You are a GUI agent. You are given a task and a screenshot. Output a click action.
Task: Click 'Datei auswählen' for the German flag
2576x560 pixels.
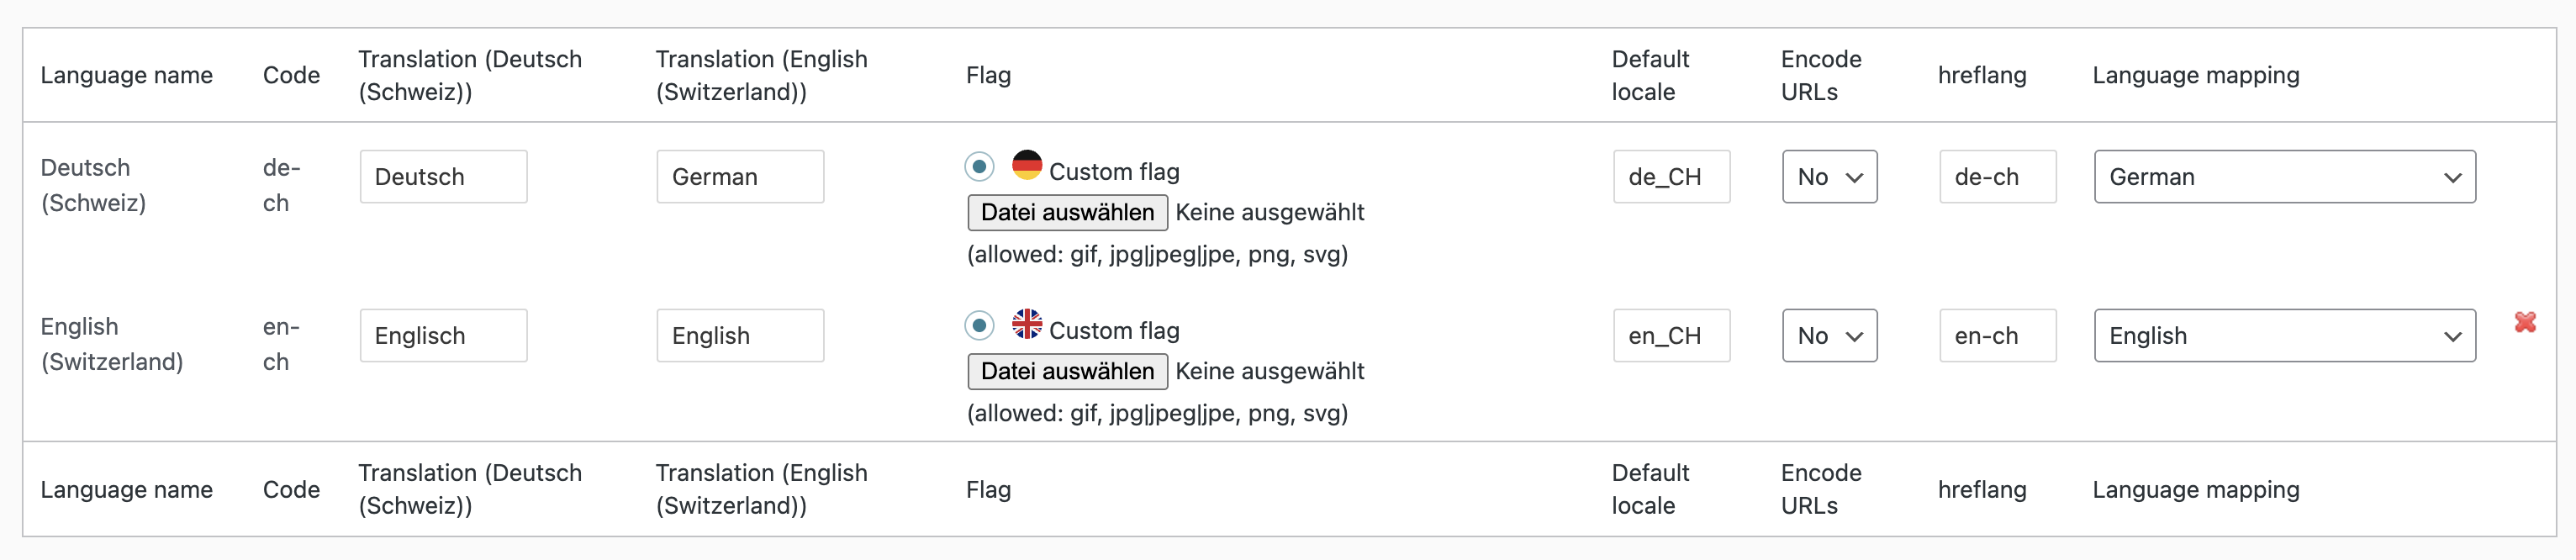1067,212
